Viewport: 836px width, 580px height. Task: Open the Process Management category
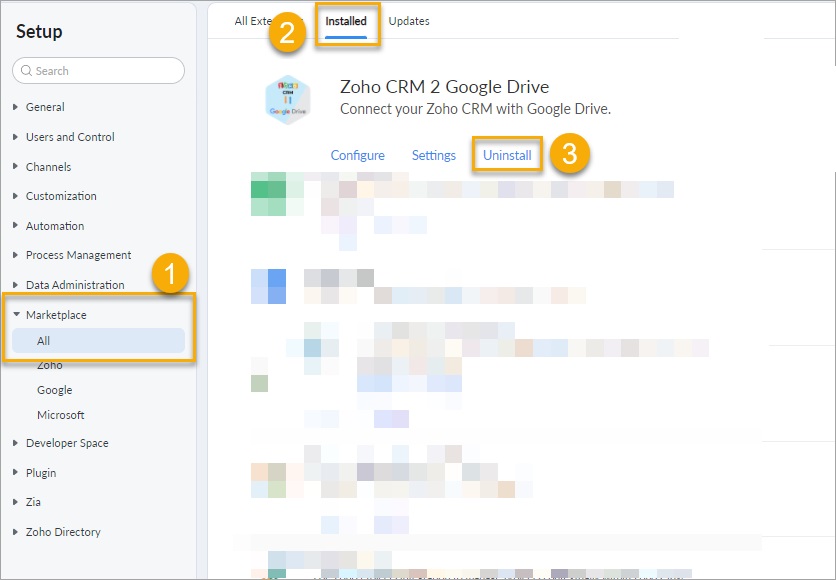[78, 255]
